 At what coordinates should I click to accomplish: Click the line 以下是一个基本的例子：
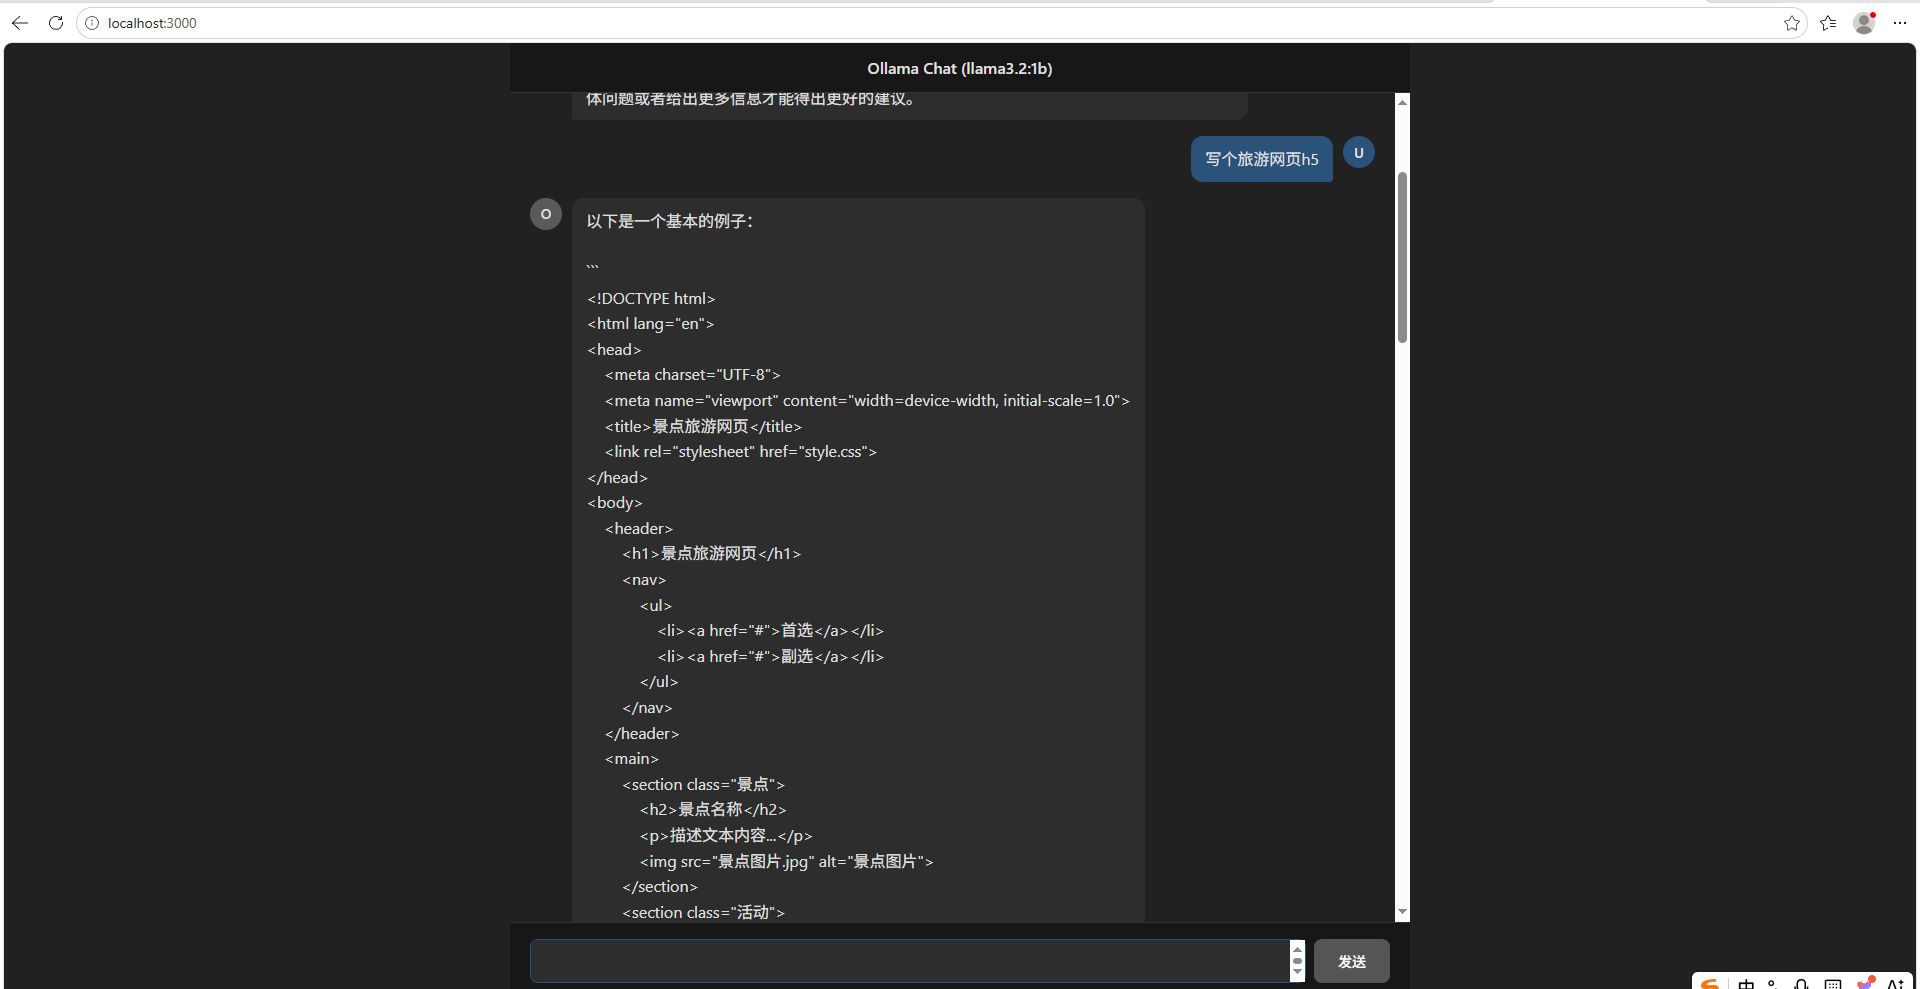[x=671, y=221]
